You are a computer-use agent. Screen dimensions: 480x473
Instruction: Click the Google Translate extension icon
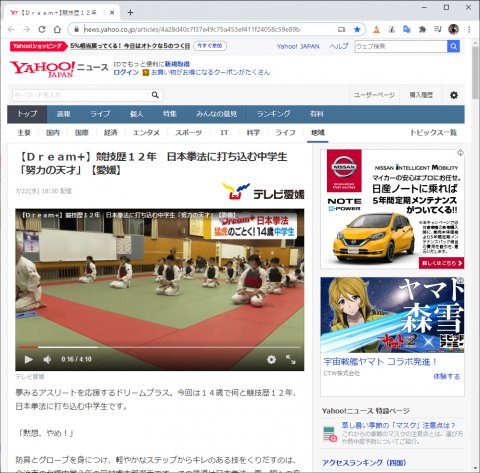click(407, 29)
